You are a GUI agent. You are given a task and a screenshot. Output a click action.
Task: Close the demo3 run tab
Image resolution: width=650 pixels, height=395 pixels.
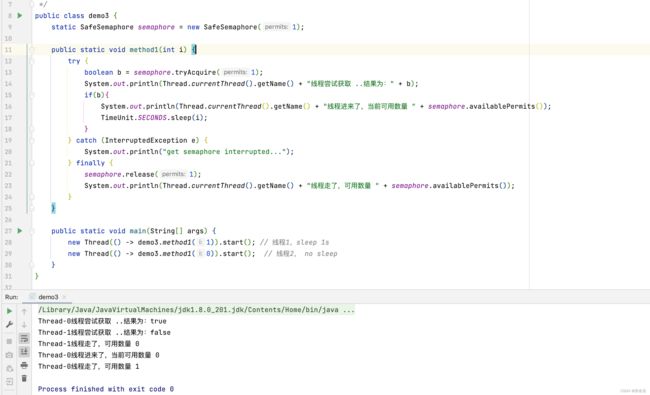[64, 297]
